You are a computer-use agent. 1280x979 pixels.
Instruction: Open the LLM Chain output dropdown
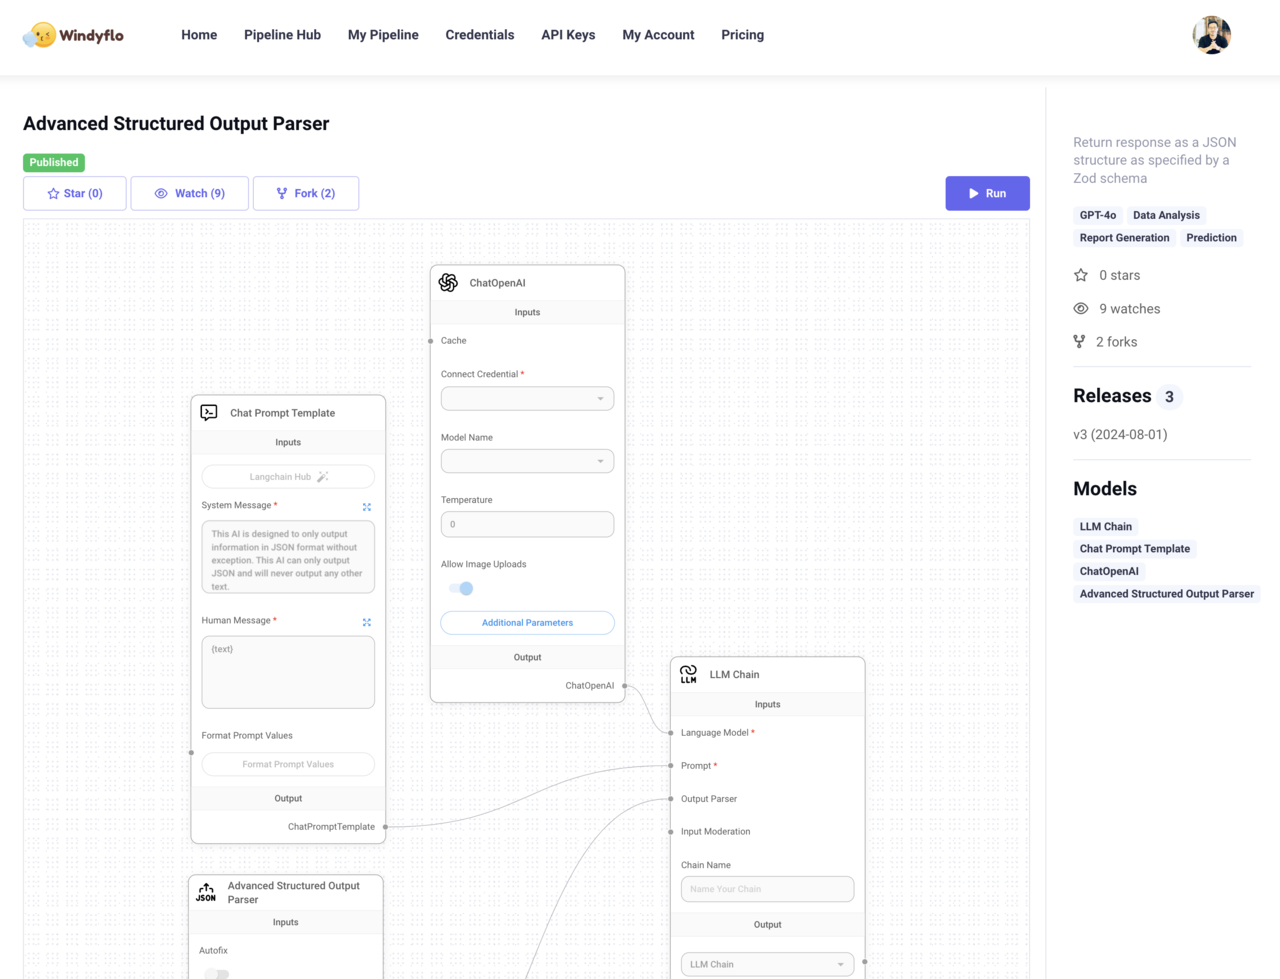click(767, 964)
